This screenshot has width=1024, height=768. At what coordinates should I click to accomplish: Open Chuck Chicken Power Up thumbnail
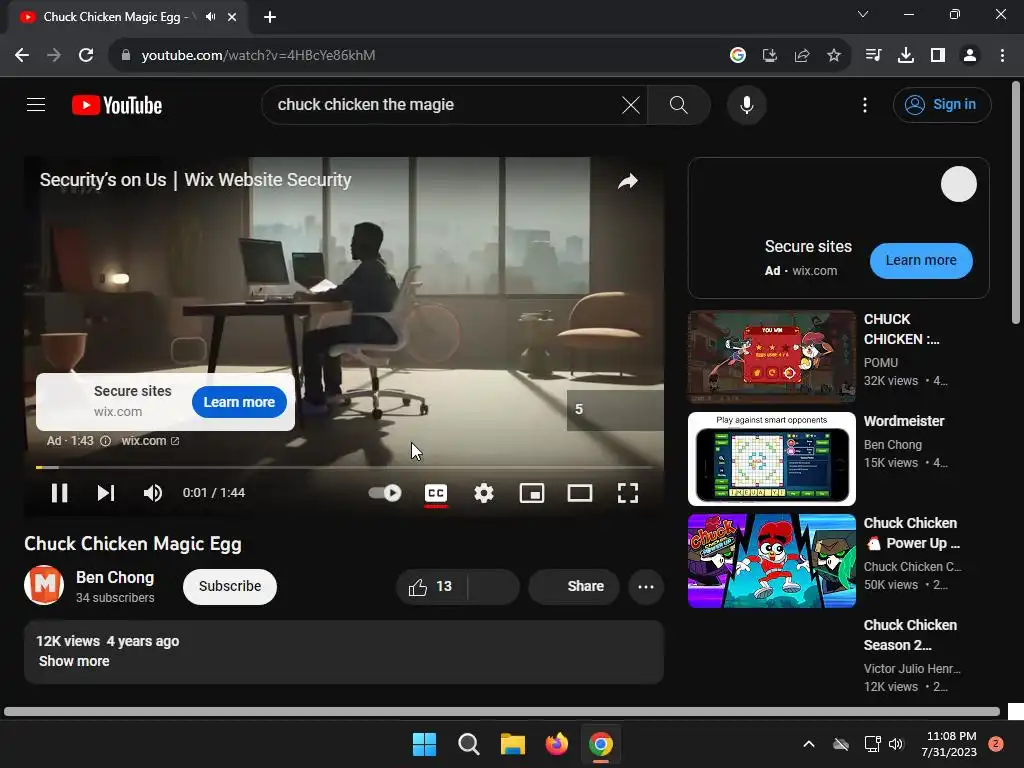[771, 560]
